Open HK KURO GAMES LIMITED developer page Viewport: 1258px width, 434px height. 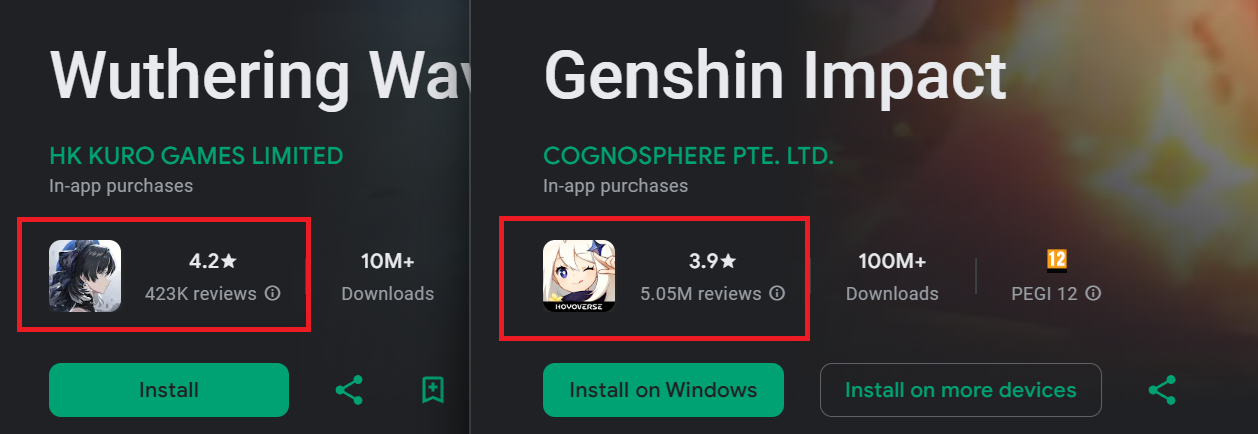[x=196, y=156]
